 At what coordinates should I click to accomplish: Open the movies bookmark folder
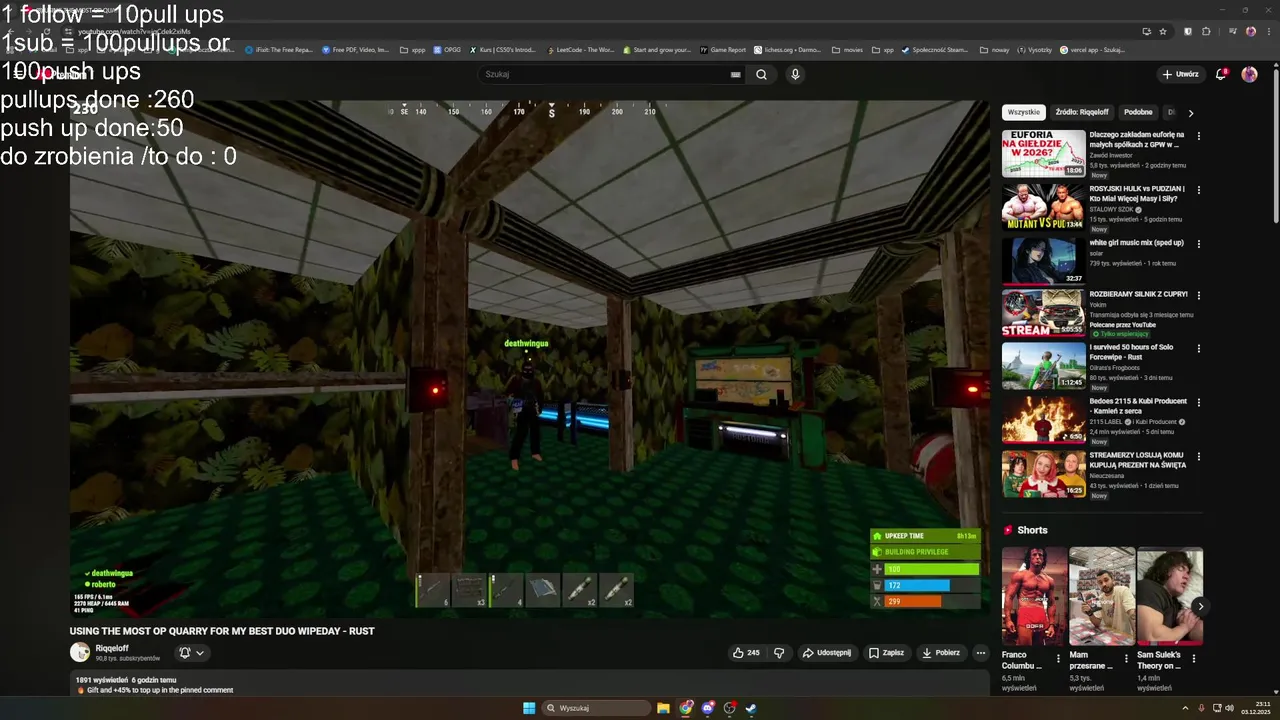(847, 50)
